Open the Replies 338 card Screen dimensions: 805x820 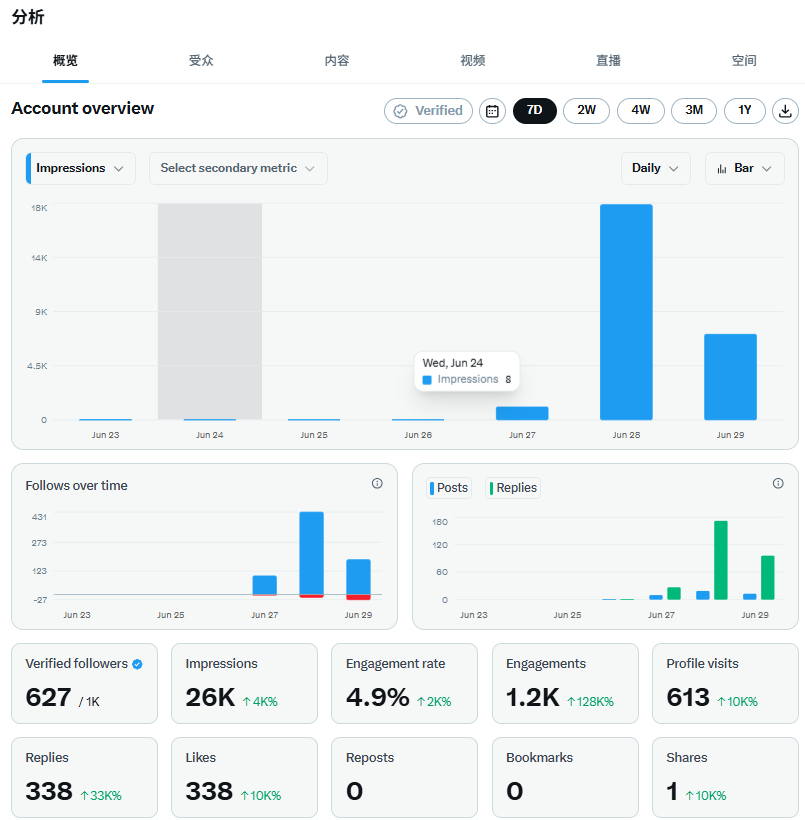click(x=84, y=778)
